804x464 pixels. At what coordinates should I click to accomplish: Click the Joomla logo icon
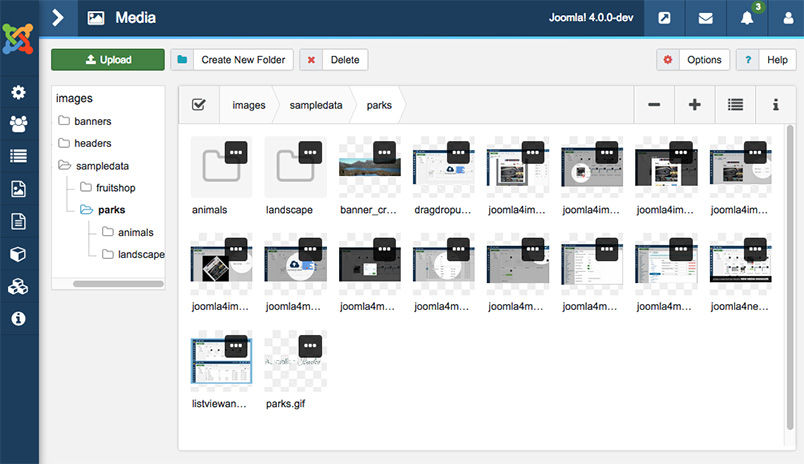tap(19, 38)
